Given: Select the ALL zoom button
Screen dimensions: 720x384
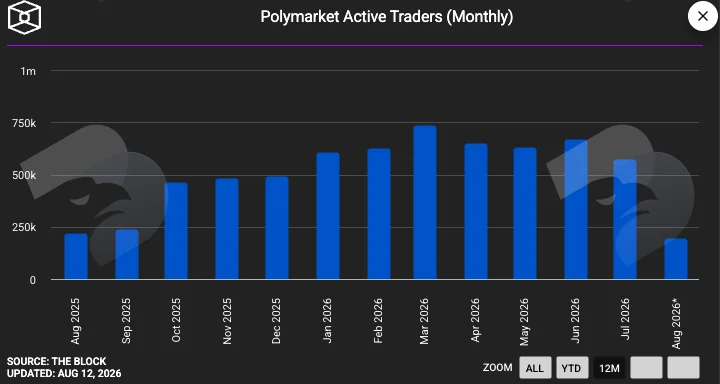Looking at the screenshot, I should coord(535,368).
